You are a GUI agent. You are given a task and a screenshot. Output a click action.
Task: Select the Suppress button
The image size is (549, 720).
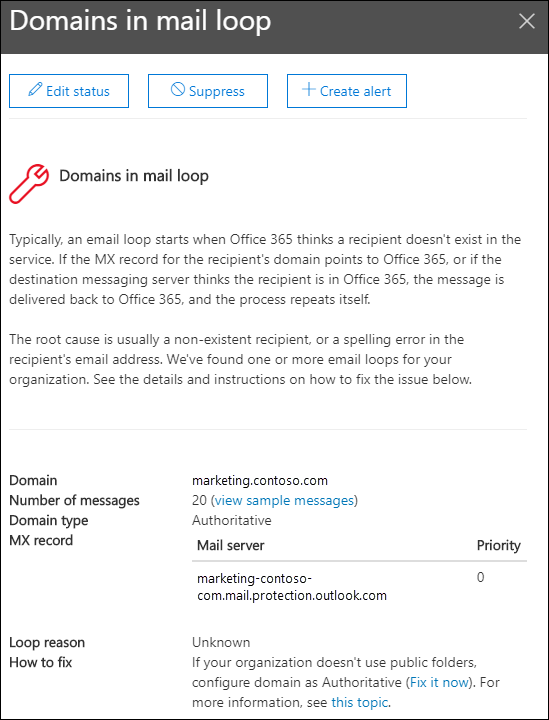pos(208,91)
